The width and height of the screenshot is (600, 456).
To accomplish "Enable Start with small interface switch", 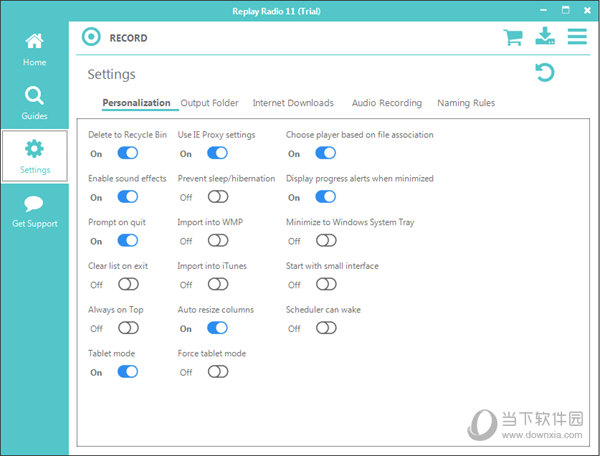I will point(326,284).
